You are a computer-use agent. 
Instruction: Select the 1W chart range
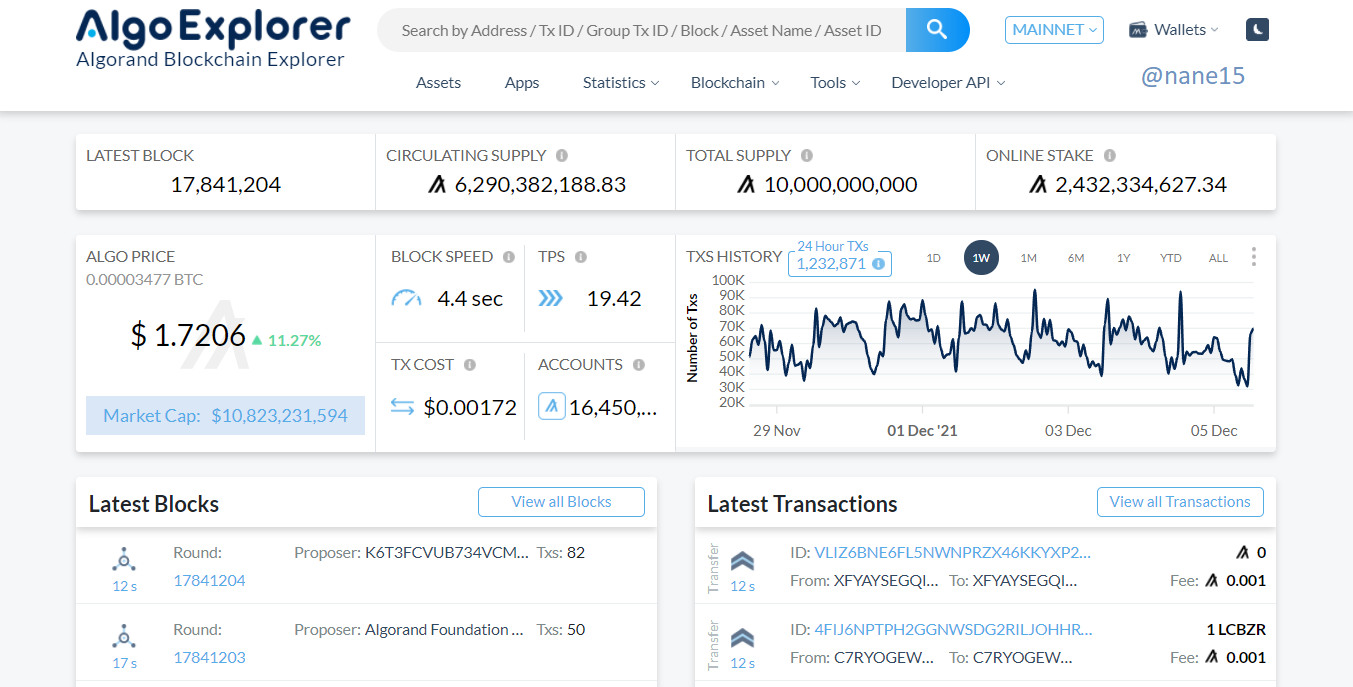(x=981, y=258)
